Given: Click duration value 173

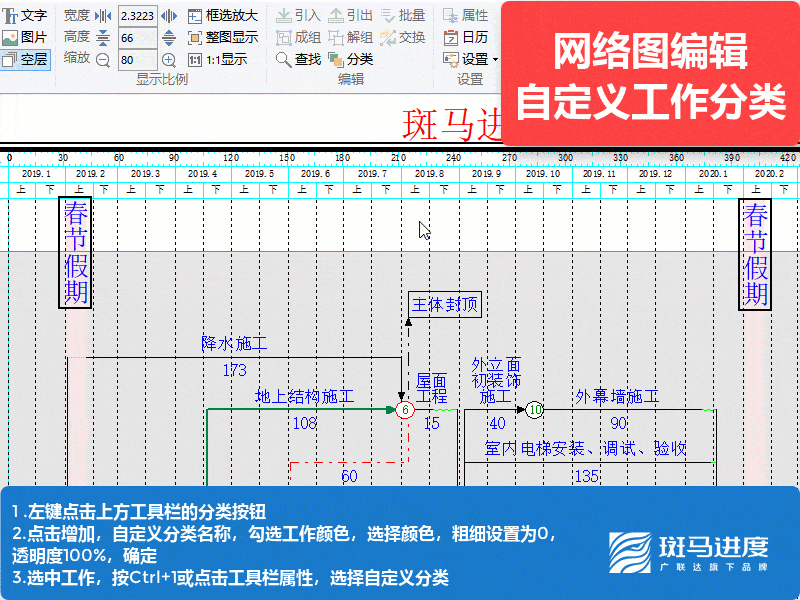Looking at the screenshot, I should pos(235,370).
